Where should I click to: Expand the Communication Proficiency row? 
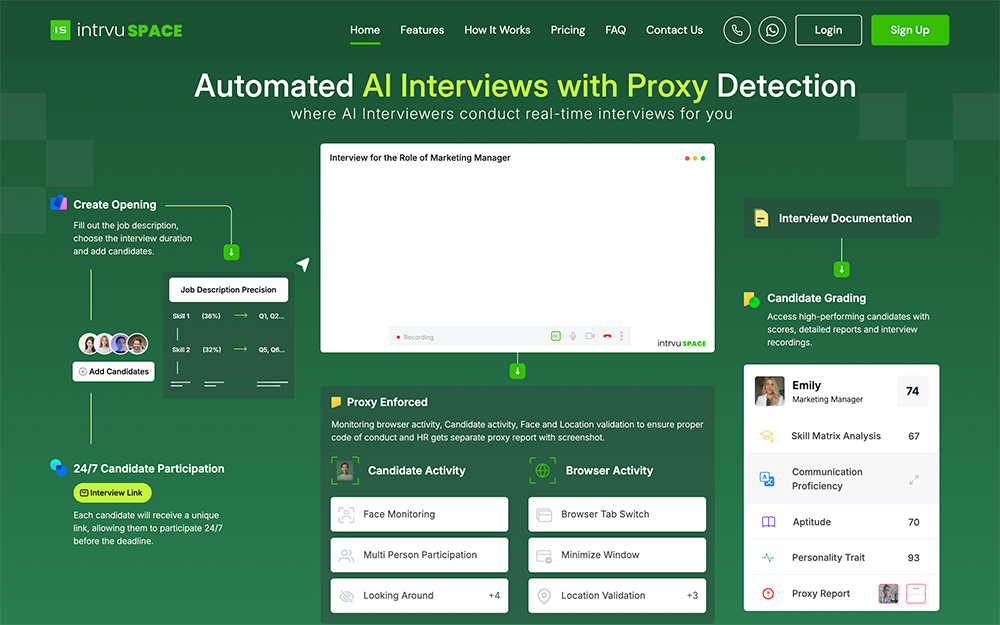(x=841, y=479)
